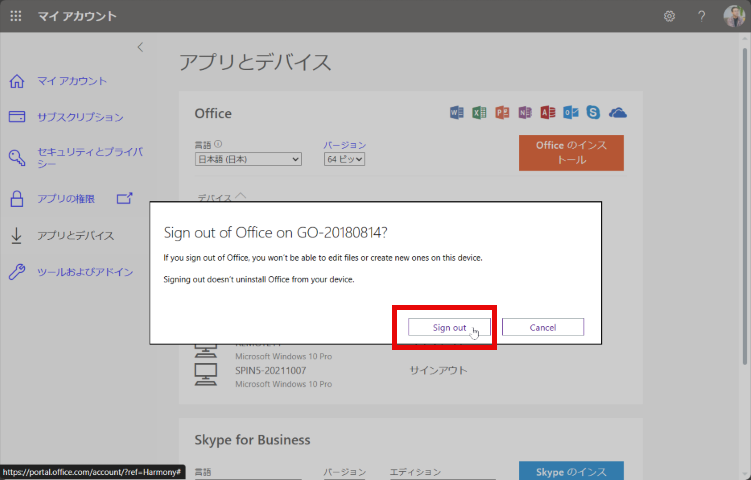Screen dimensions: 751x480
Task: Open settings gear in header
Action: coord(669,16)
